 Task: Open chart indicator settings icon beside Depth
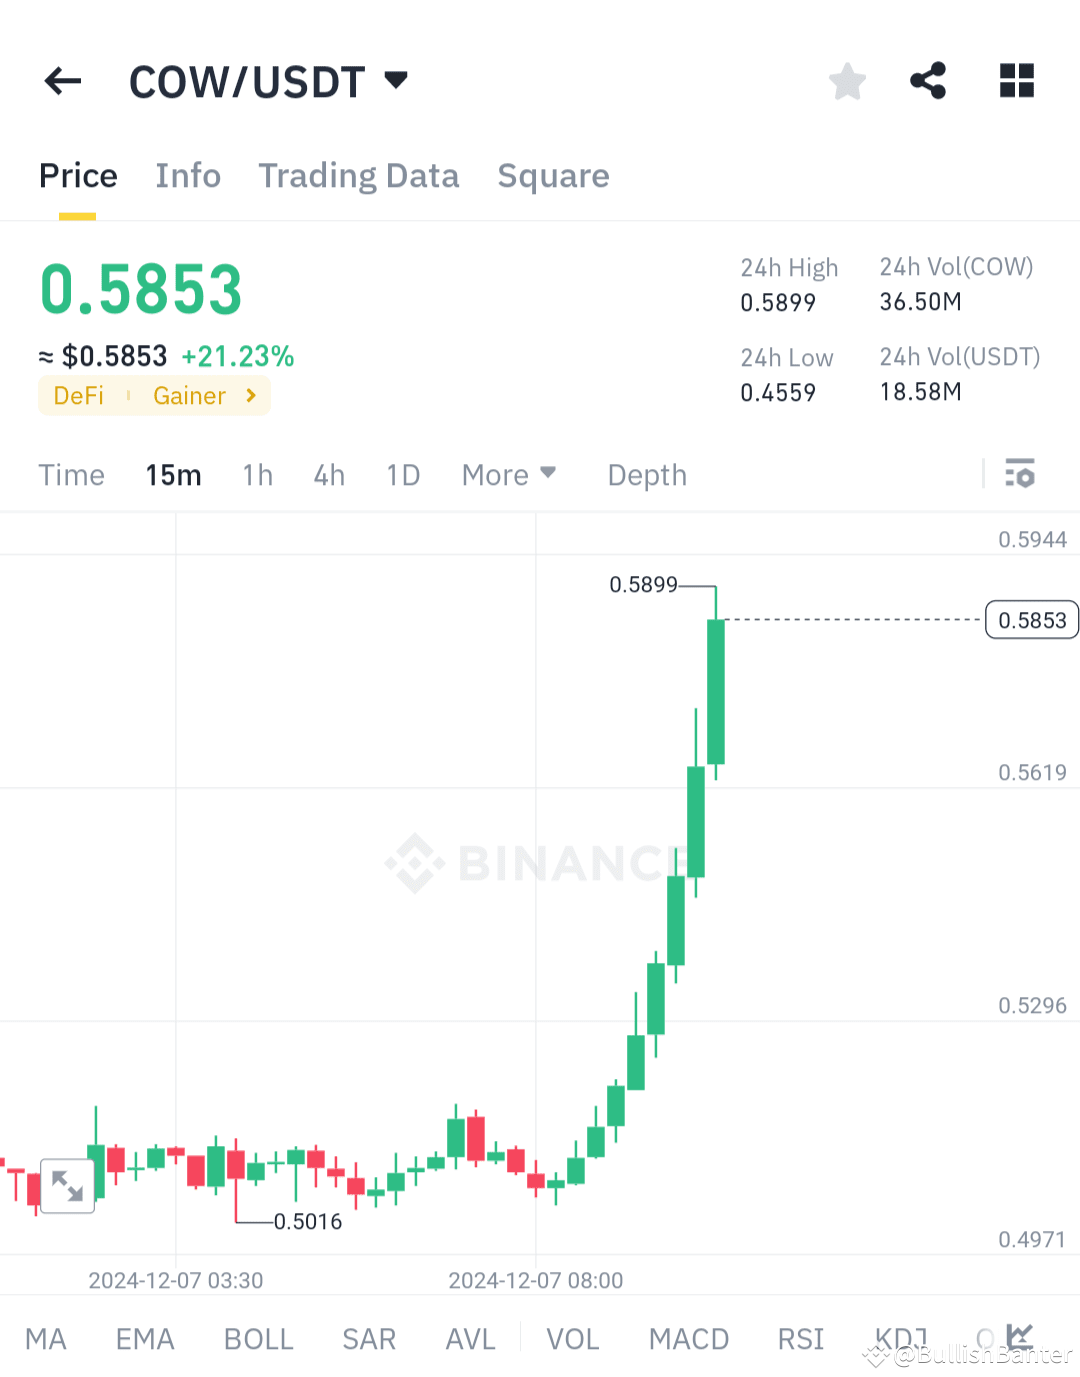tap(1020, 473)
